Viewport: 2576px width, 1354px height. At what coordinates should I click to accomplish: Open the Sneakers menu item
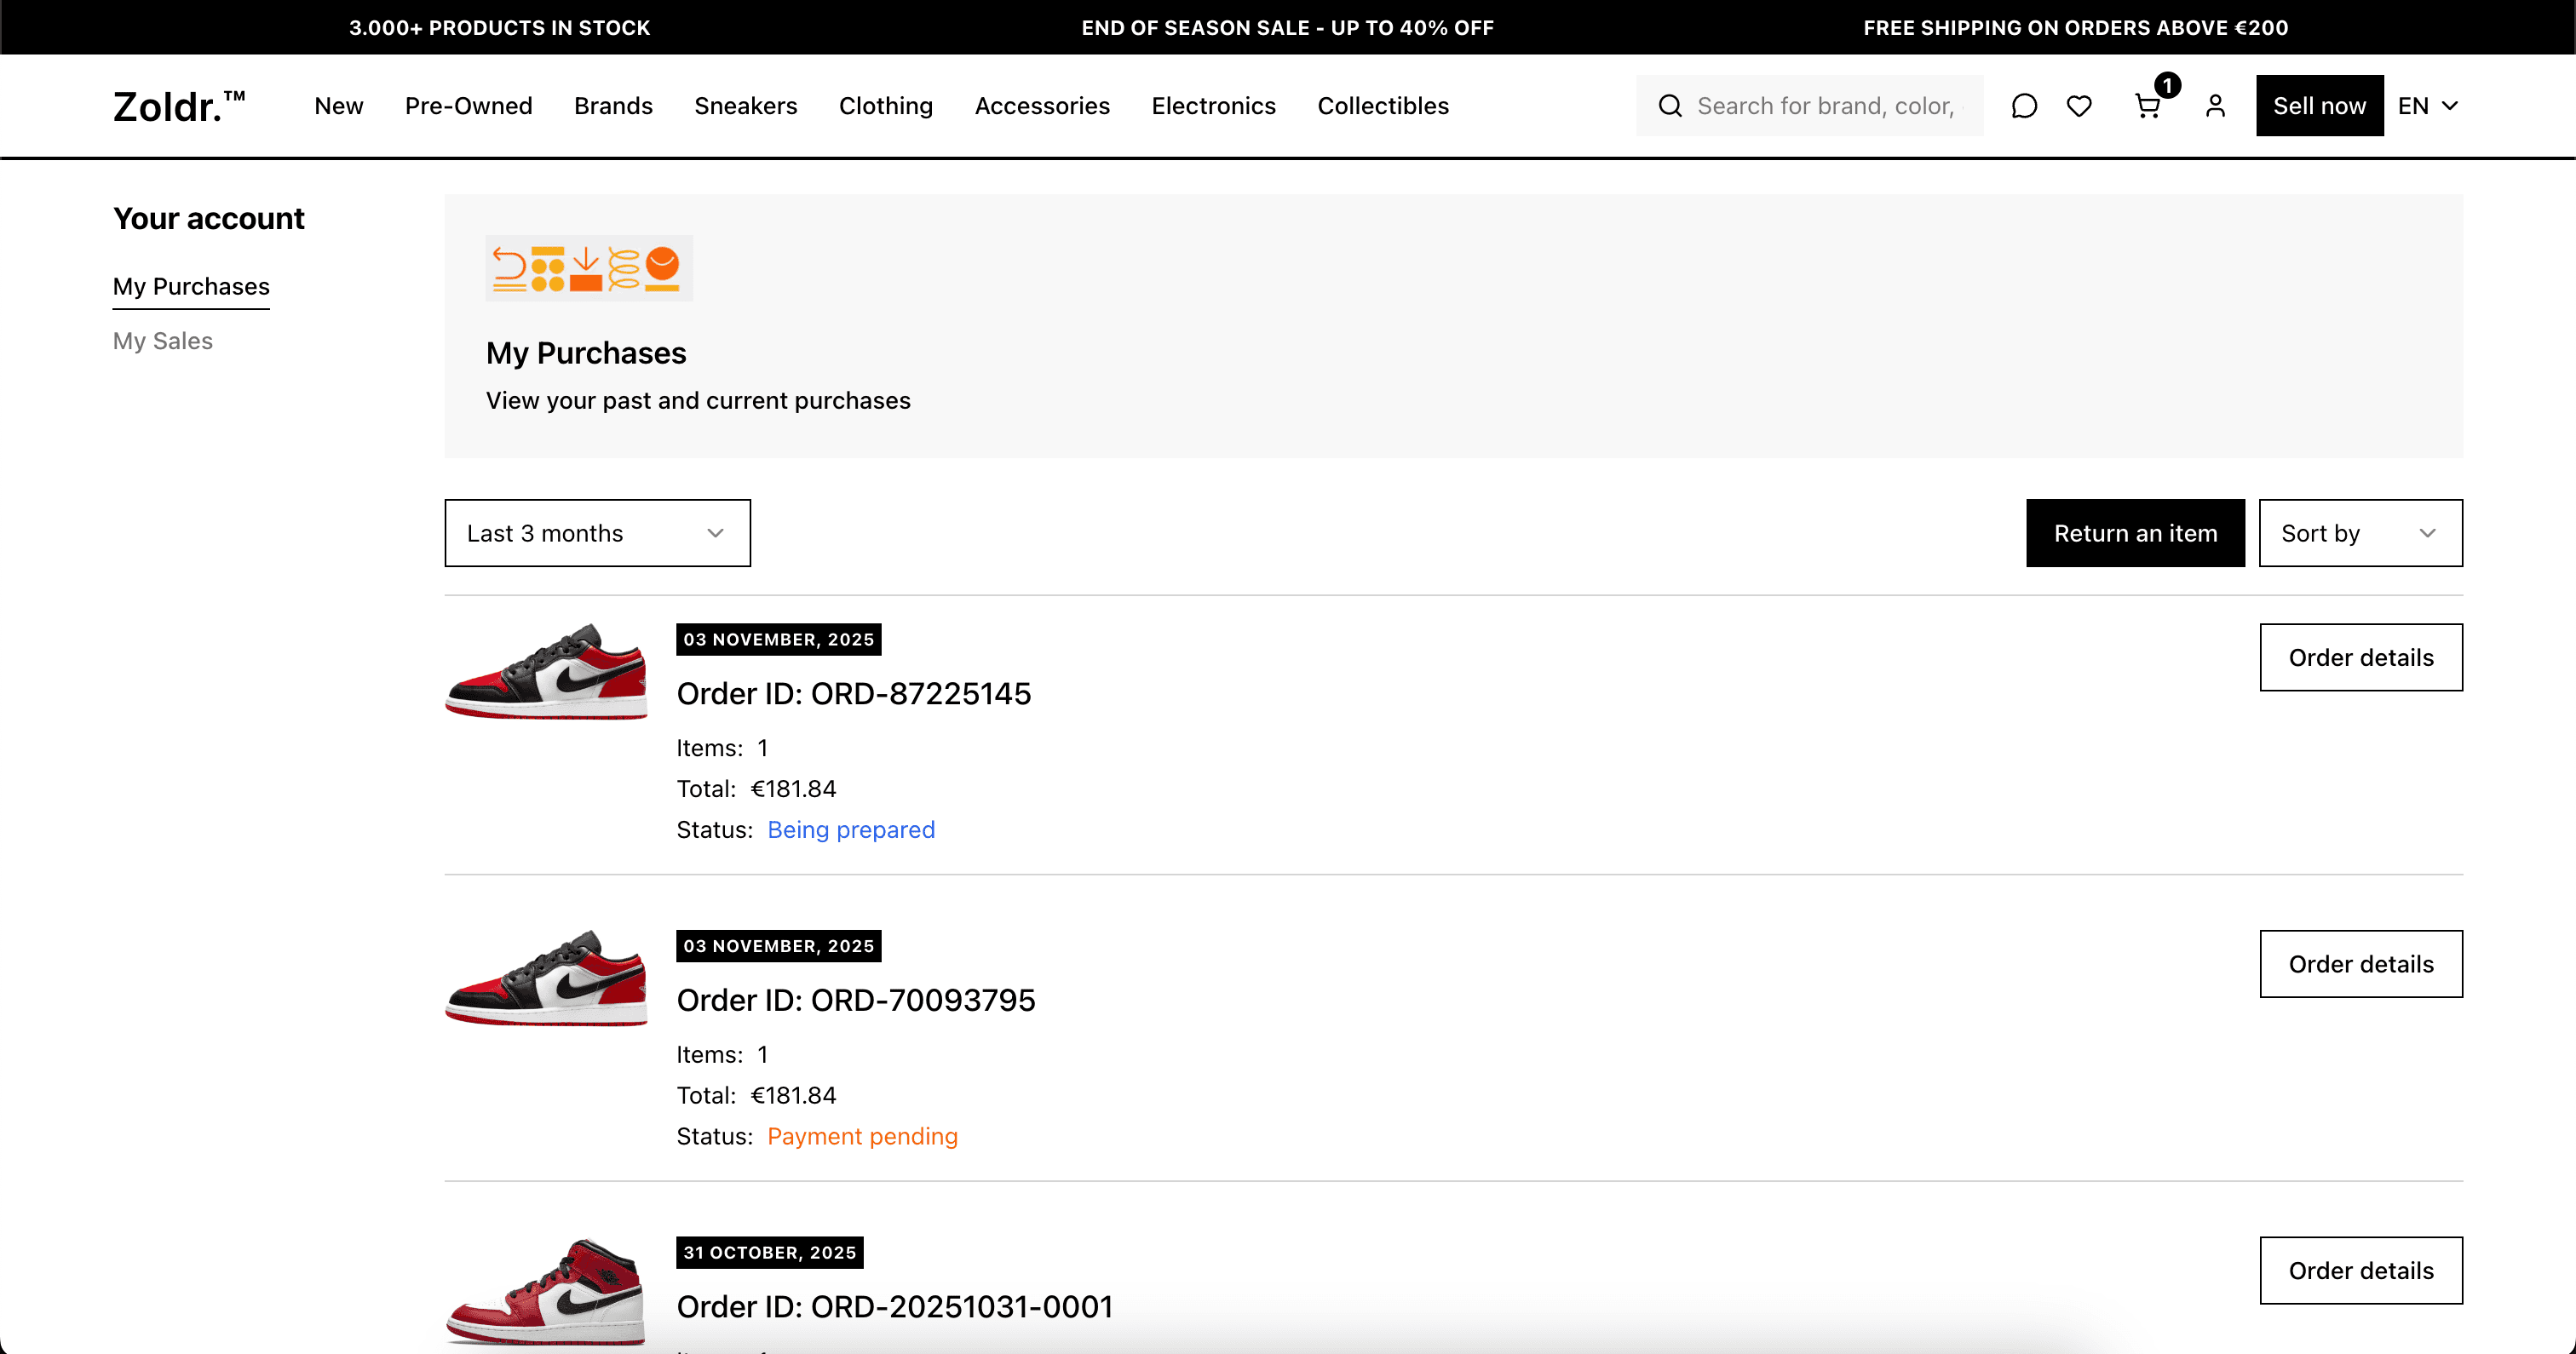[745, 106]
